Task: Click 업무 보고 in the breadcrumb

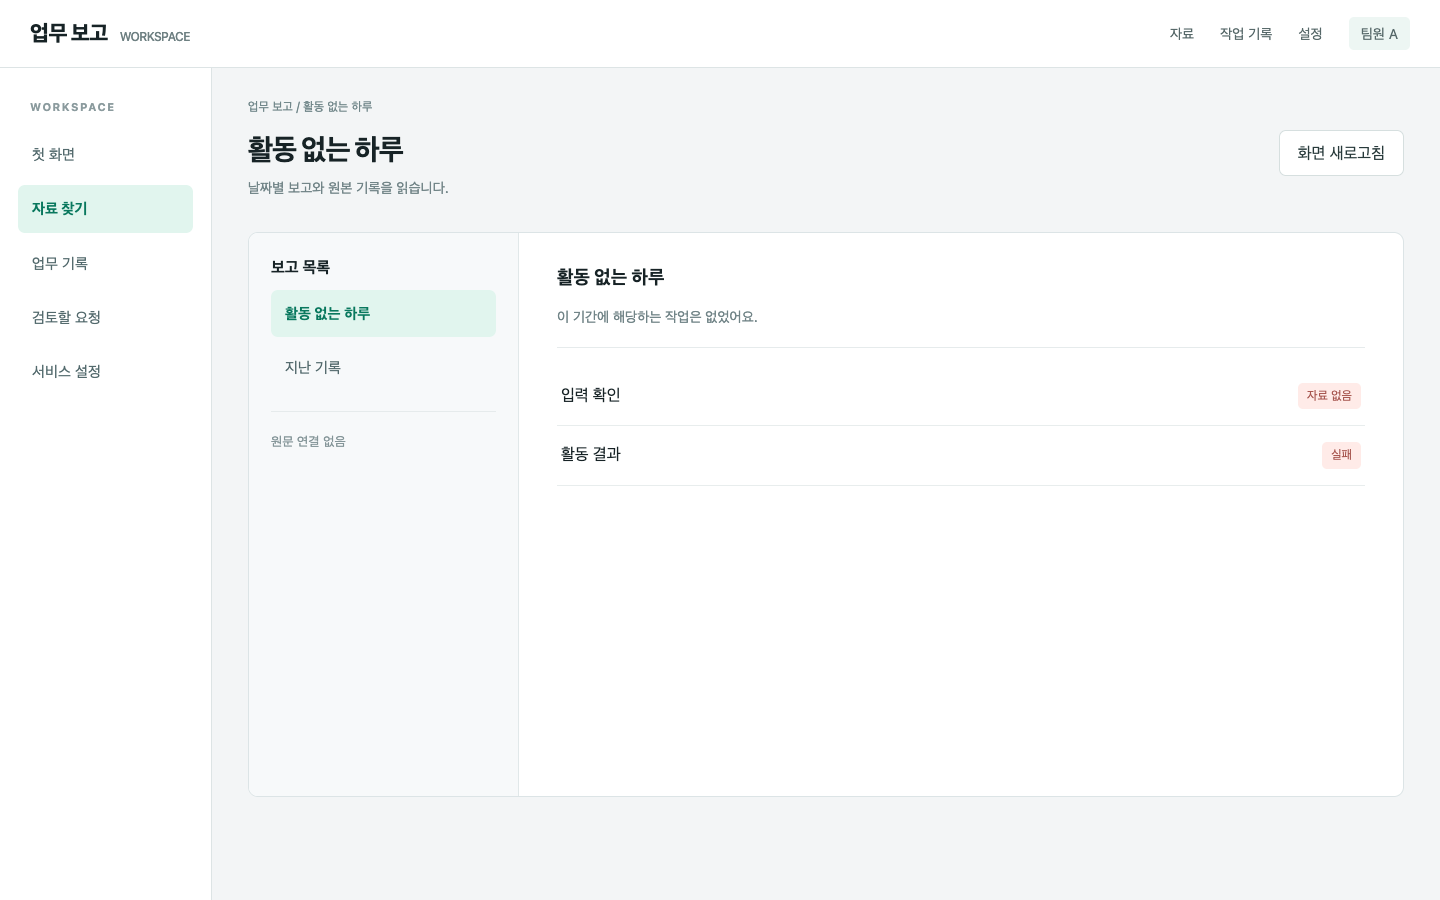Action: click(270, 106)
